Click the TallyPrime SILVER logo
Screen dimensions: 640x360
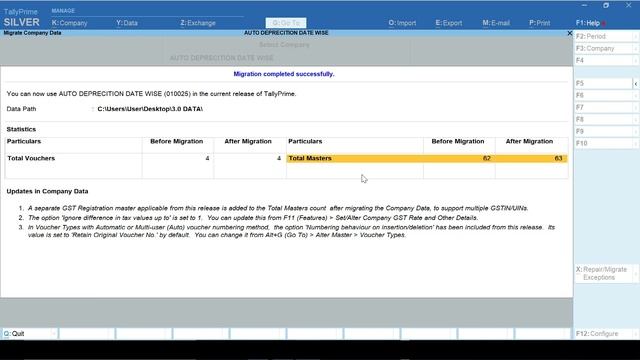21,18
